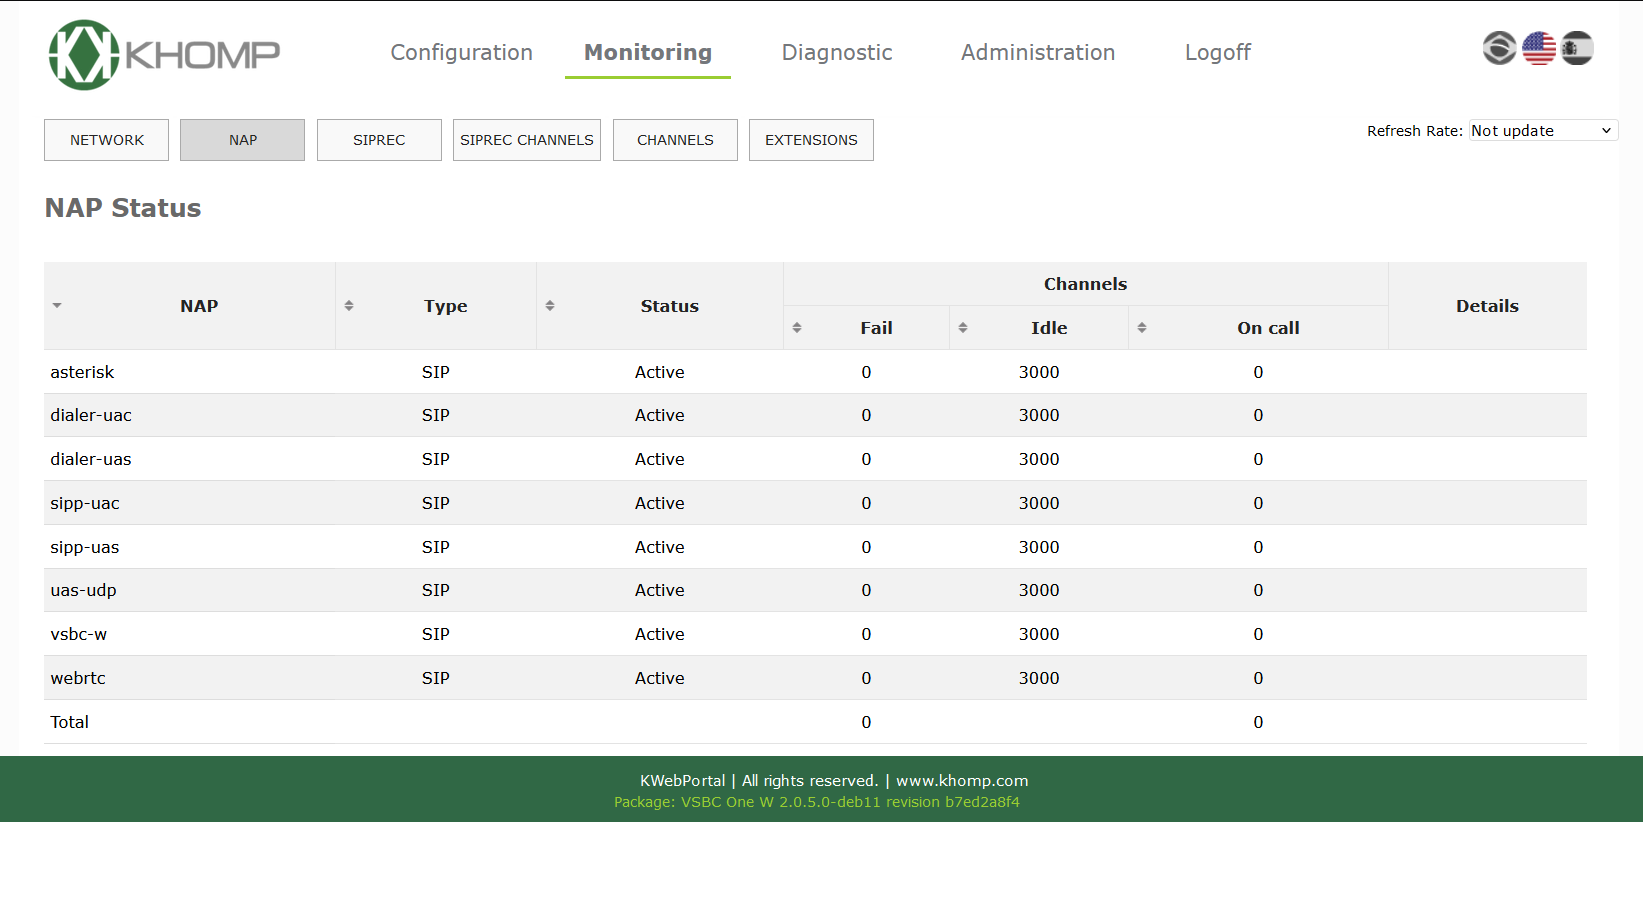
Task: Select the webrtc row in the table
Action: [x=78, y=678]
